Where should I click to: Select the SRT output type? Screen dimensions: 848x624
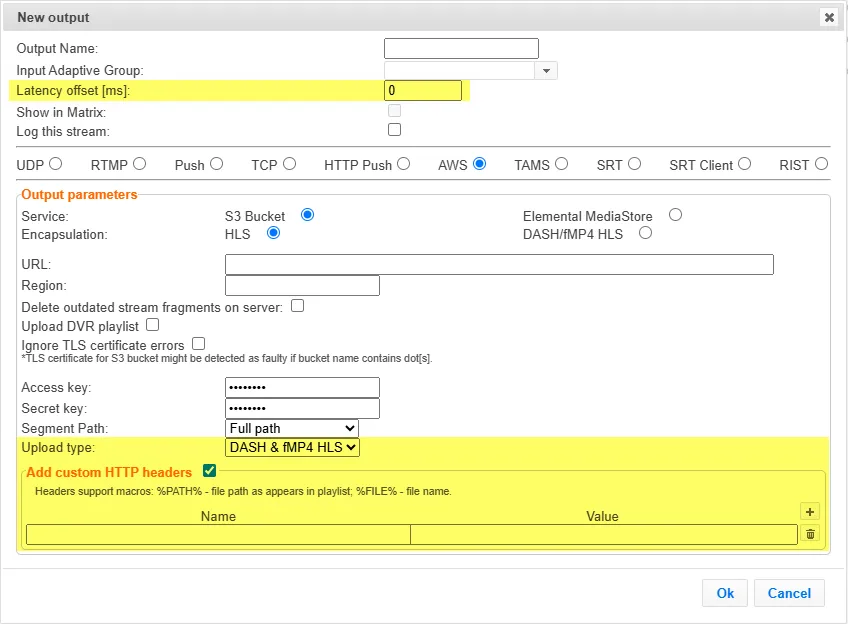point(634,164)
